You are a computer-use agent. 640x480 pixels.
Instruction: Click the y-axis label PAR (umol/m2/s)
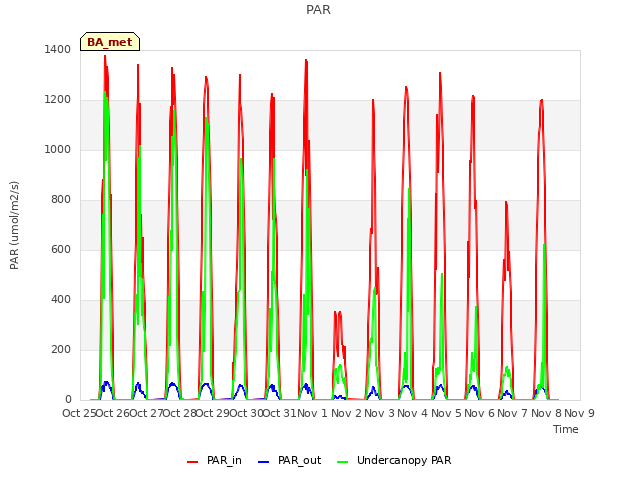coord(14,225)
